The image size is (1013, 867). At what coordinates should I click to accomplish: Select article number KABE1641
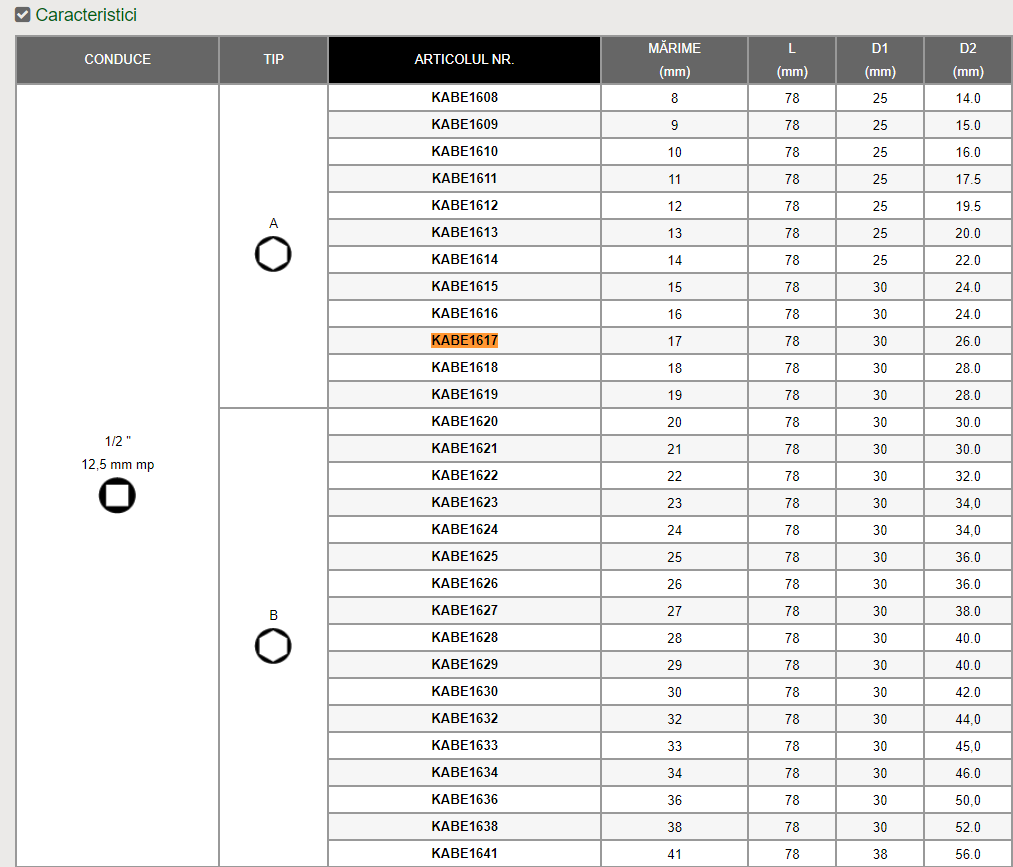(464, 854)
